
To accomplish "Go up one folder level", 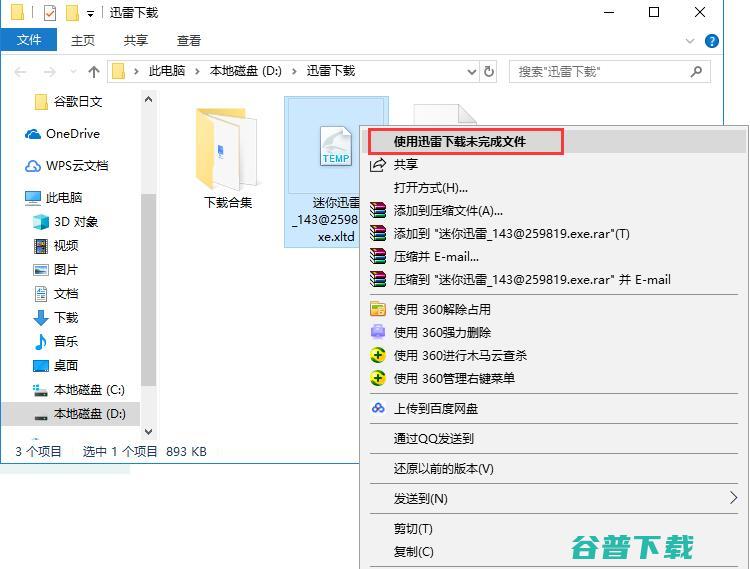I will pyautogui.click(x=94, y=72).
